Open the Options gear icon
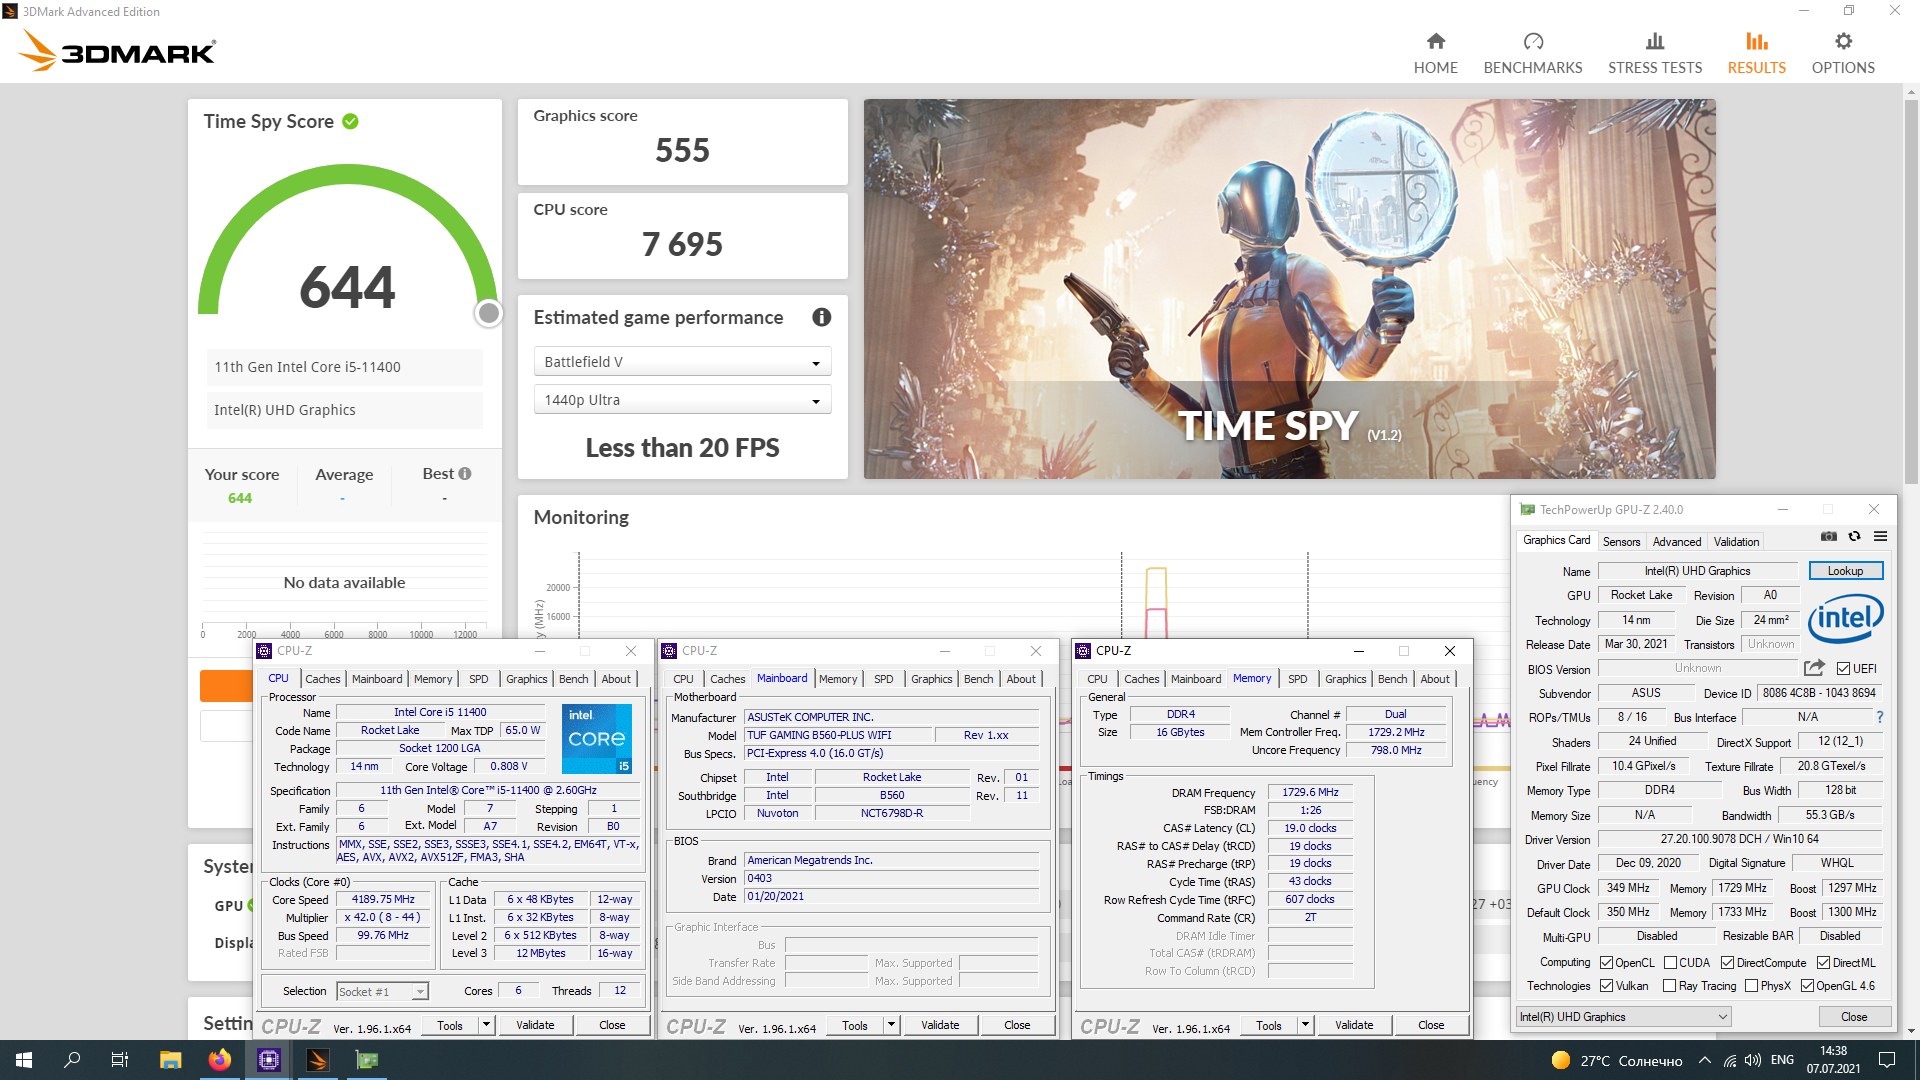The image size is (1920, 1080). (1843, 42)
